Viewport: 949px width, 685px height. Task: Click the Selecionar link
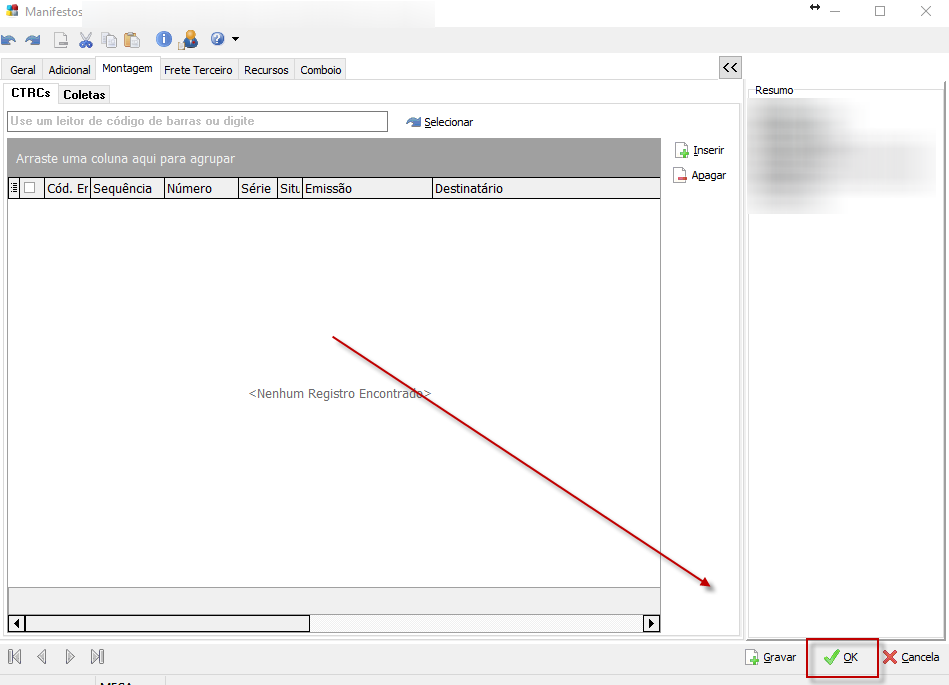(439, 122)
